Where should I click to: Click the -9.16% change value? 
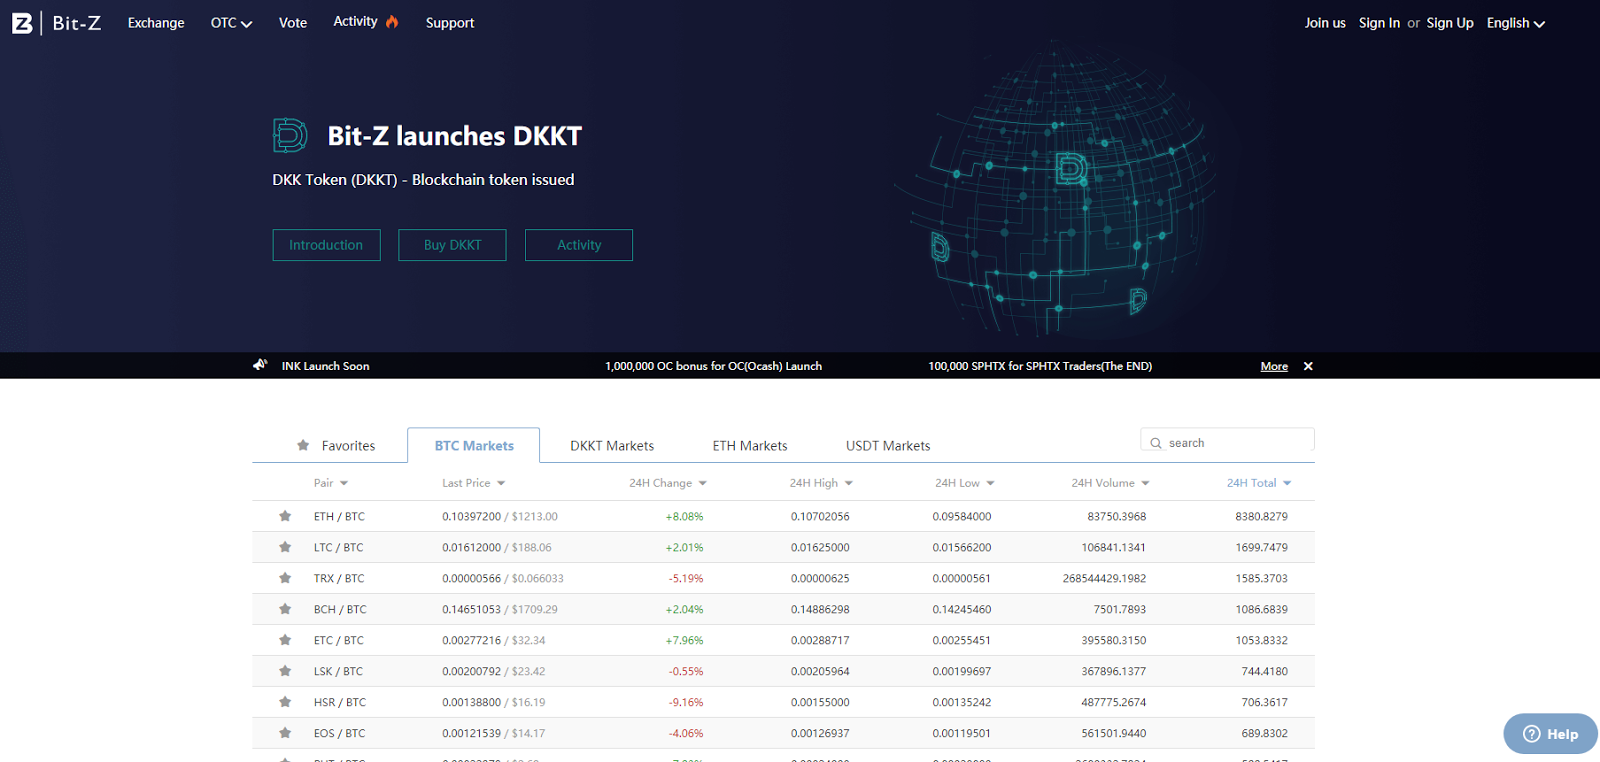pyautogui.click(x=686, y=702)
